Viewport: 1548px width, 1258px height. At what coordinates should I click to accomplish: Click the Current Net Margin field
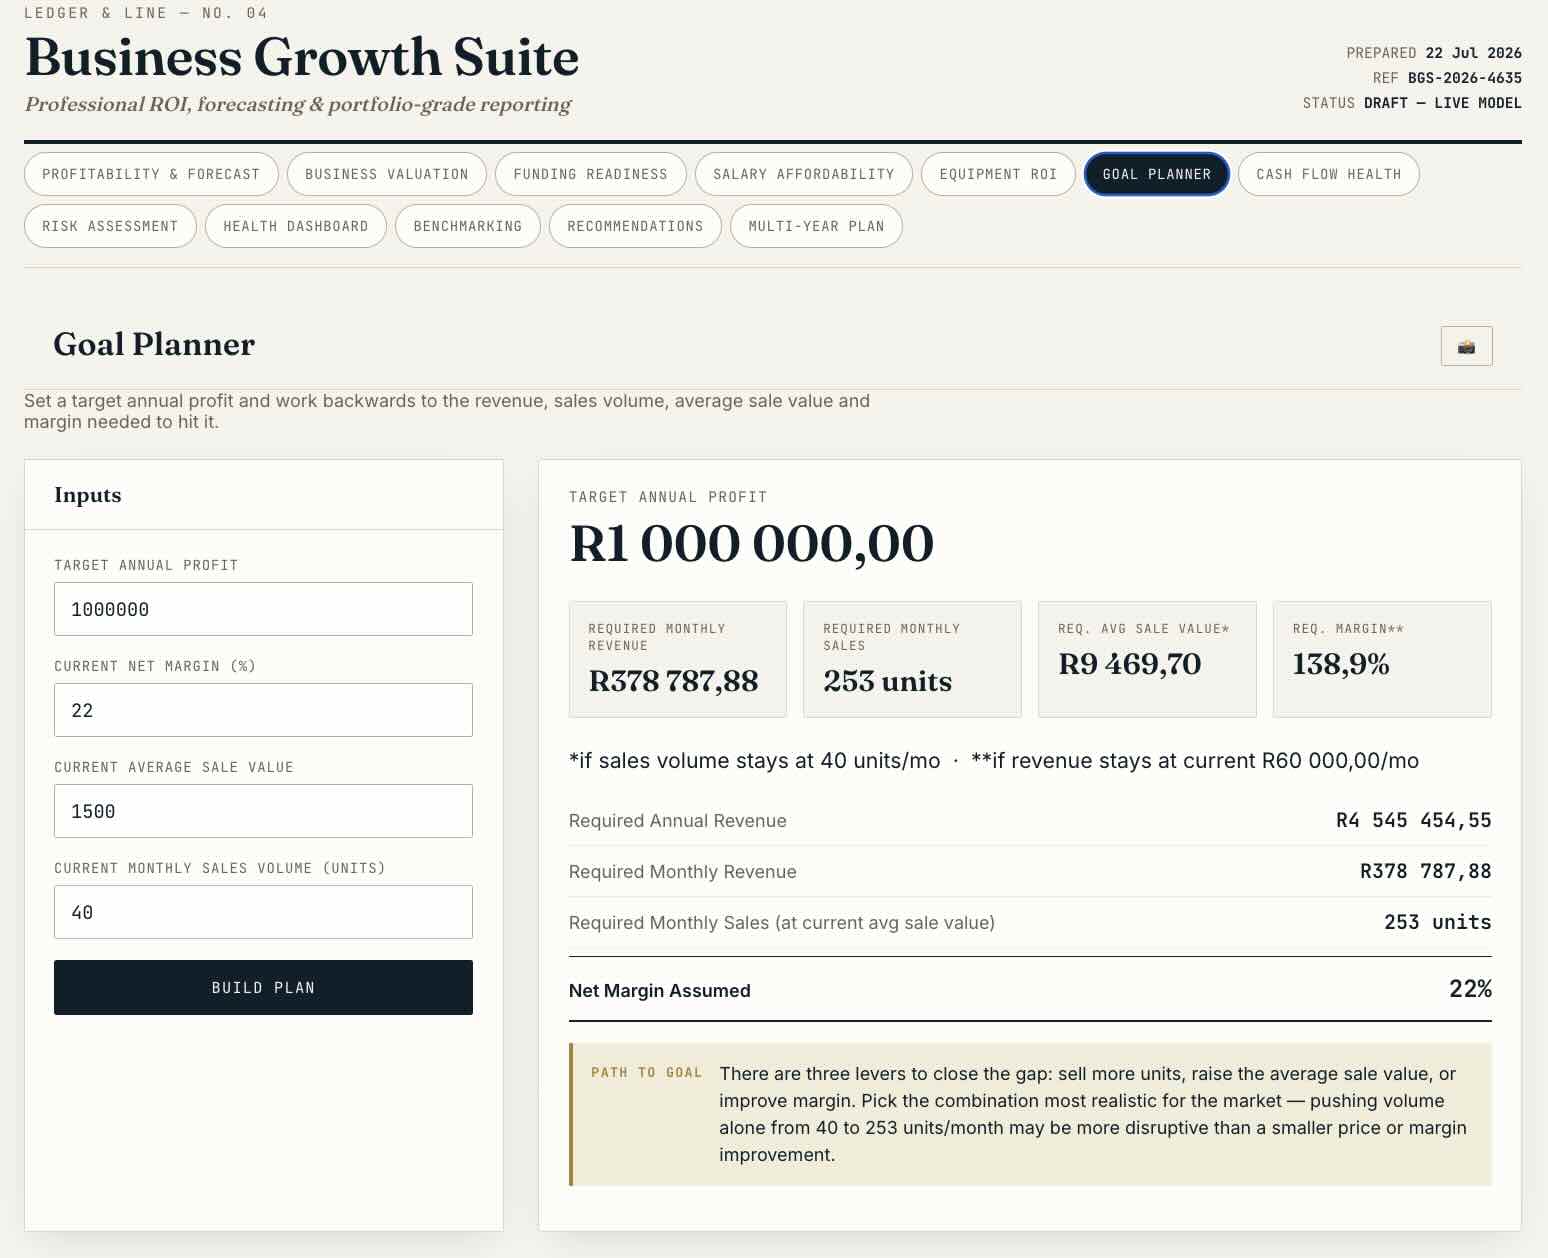pos(263,710)
